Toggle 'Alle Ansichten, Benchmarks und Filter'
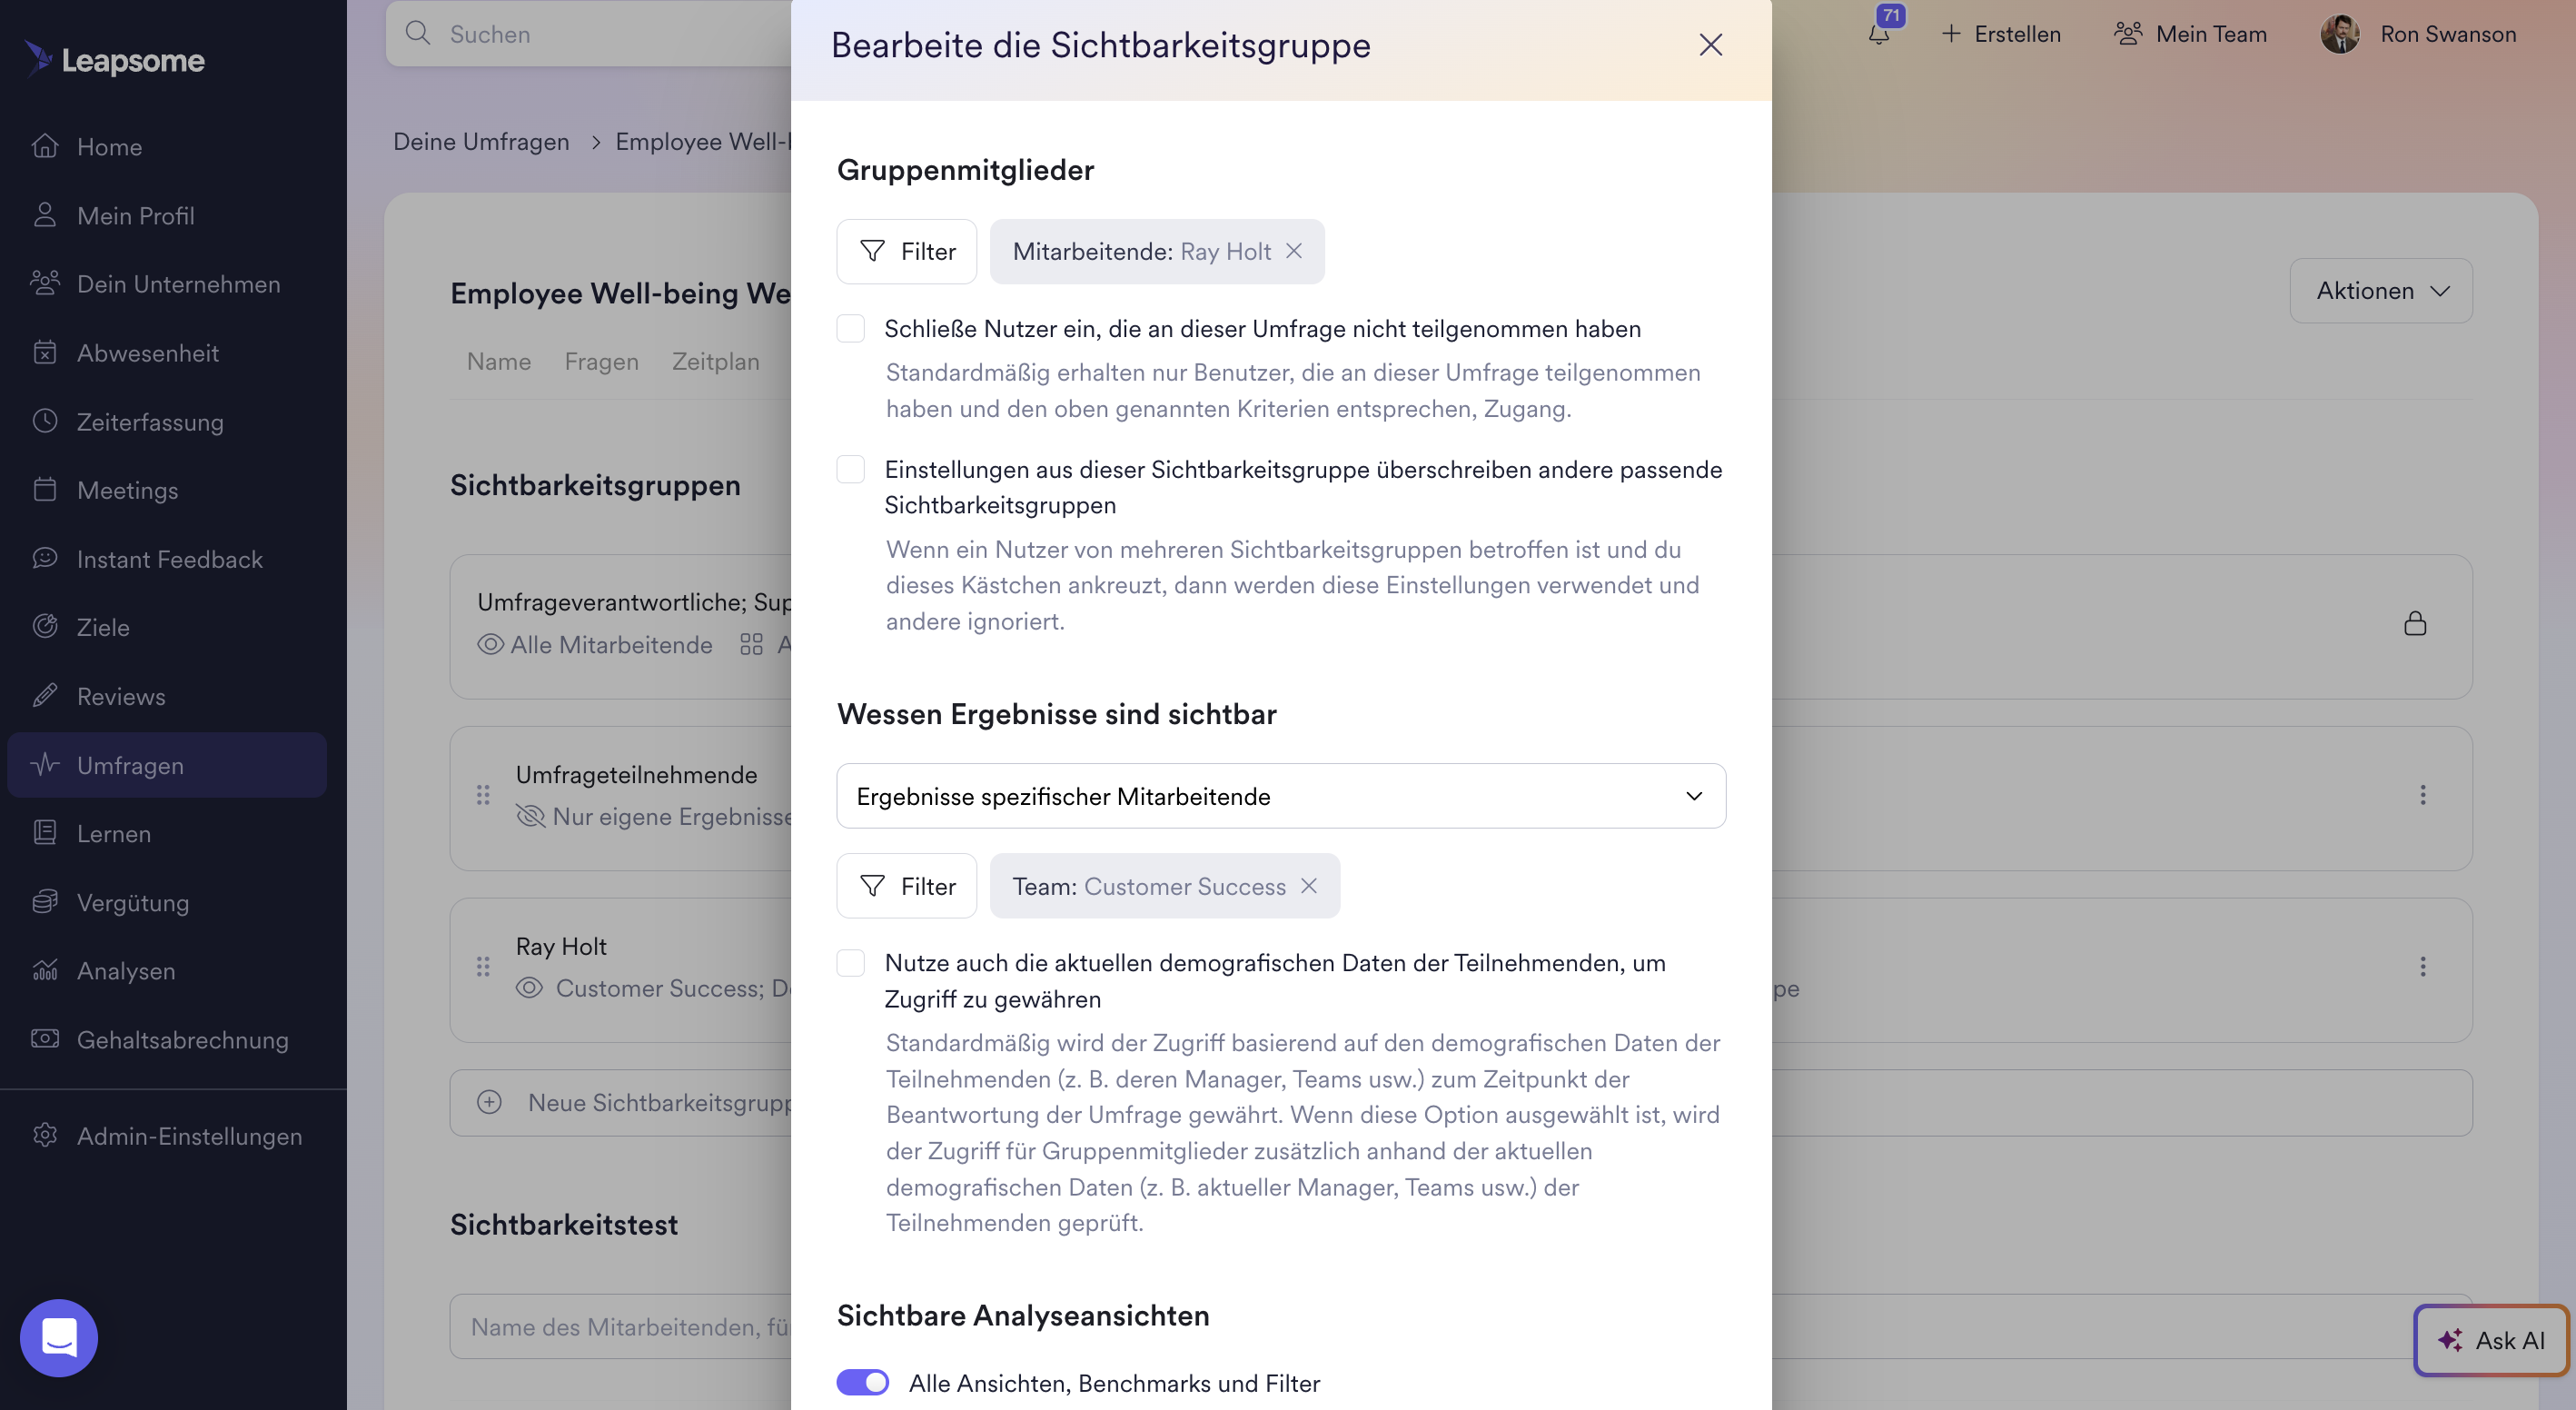 coord(862,1383)
